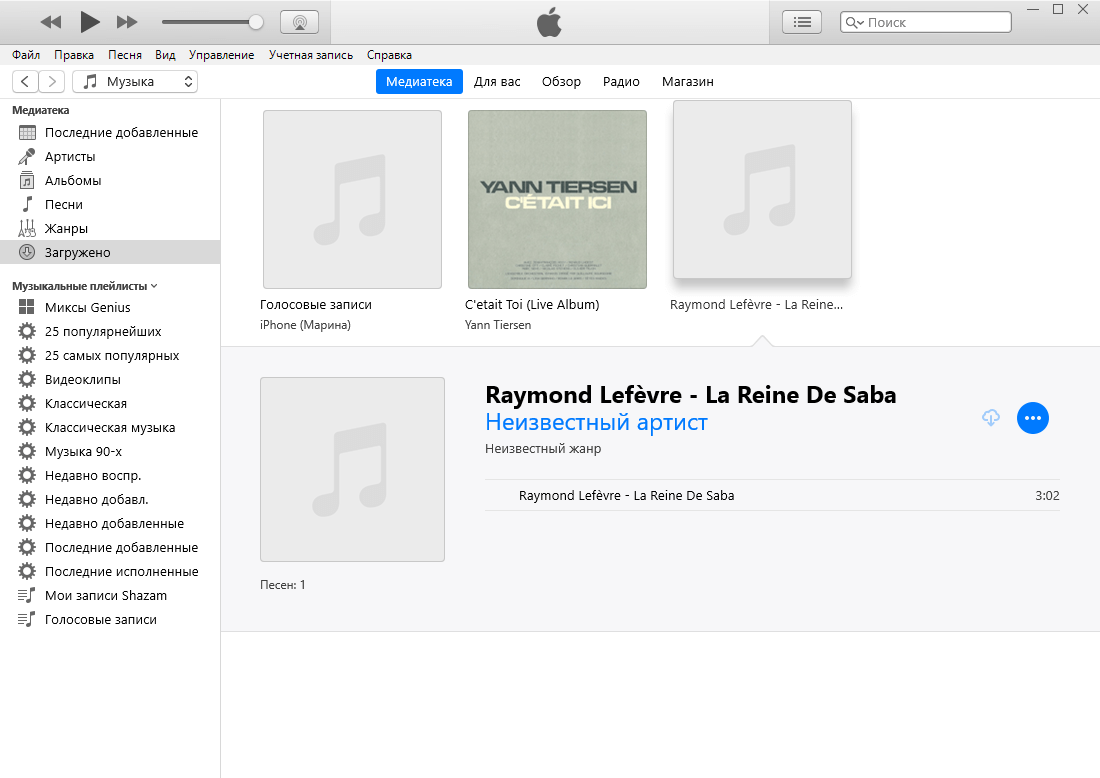Open the blue more options button

[x=1033, y=418]
